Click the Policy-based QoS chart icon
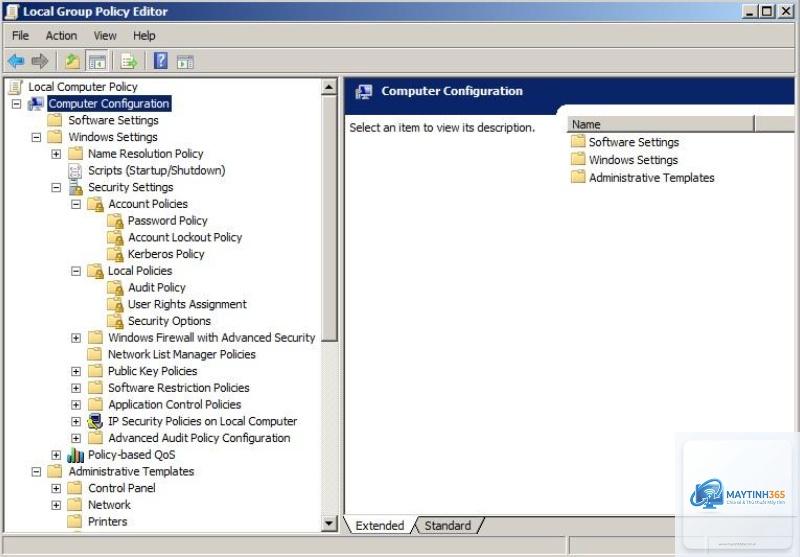Viewport: 800px width, 557px height. point(76,454)
